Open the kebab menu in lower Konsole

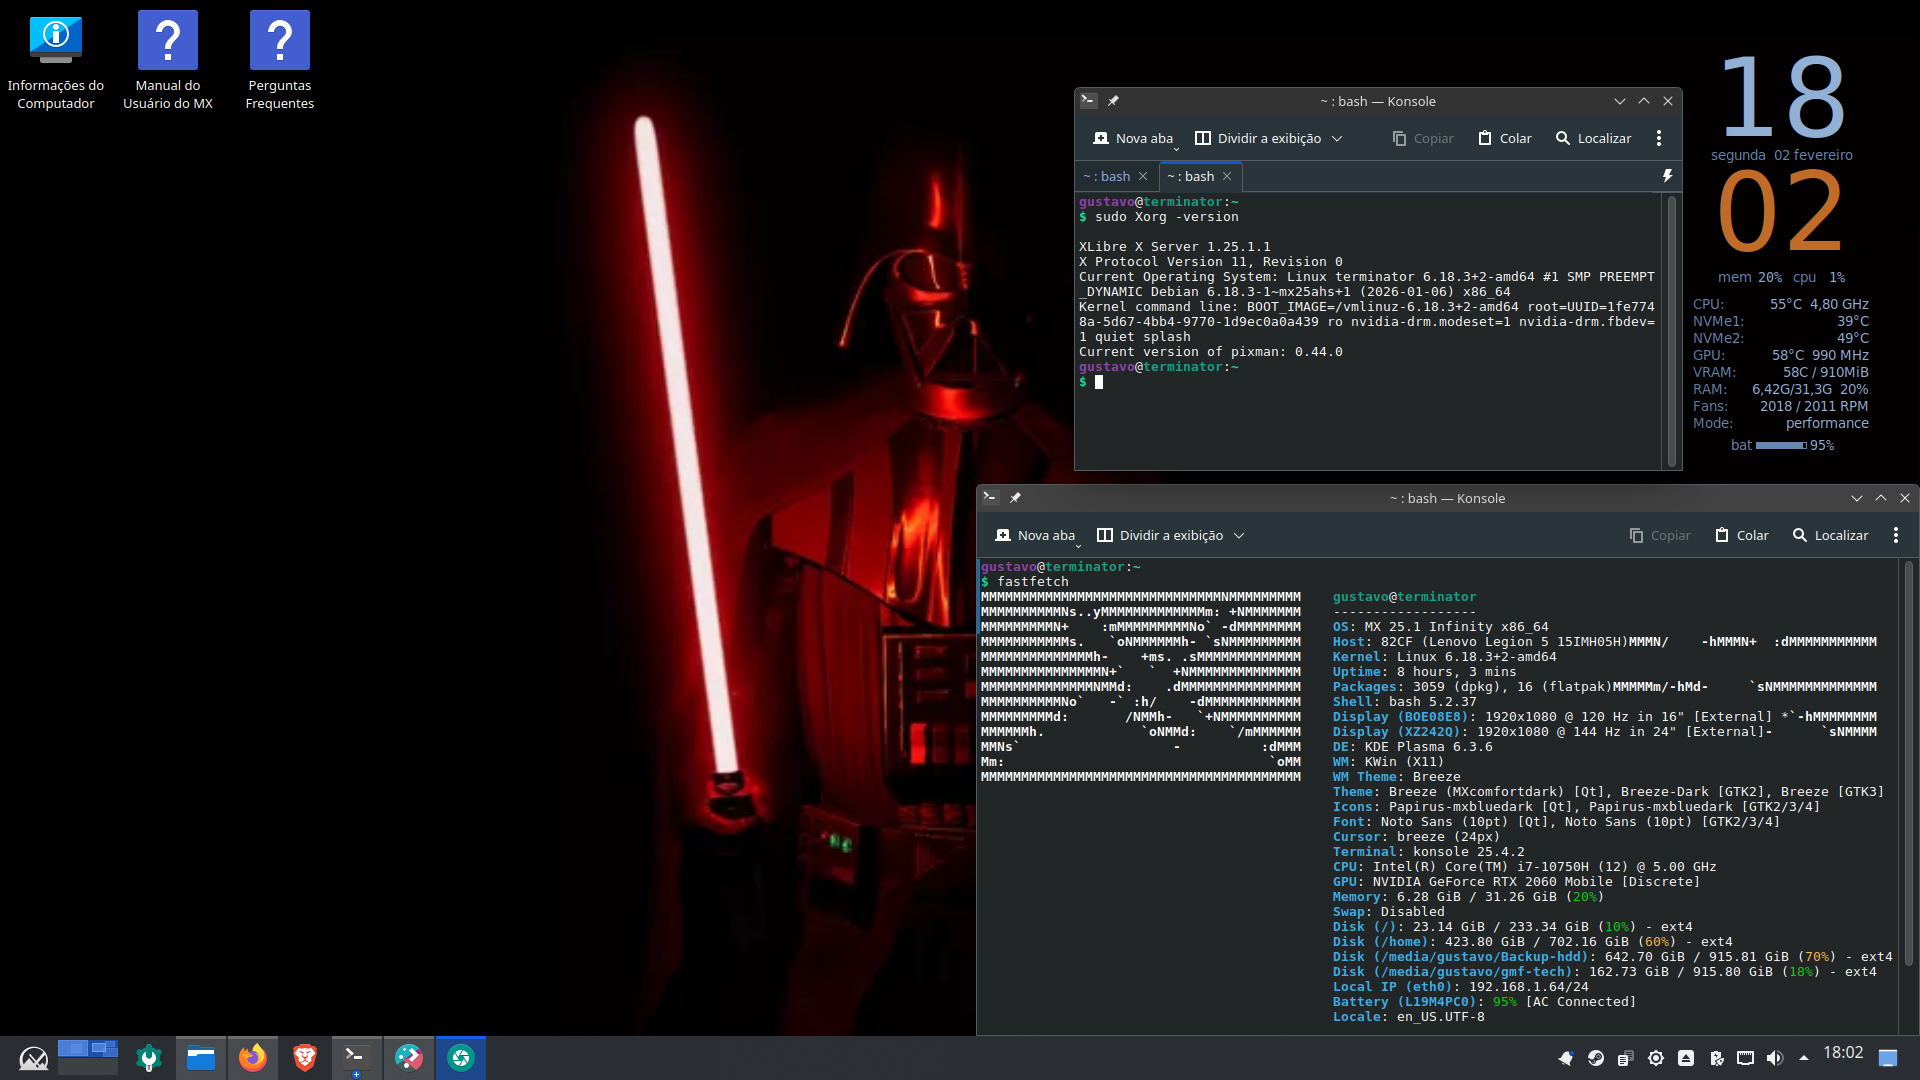(x=1896, y=535)
